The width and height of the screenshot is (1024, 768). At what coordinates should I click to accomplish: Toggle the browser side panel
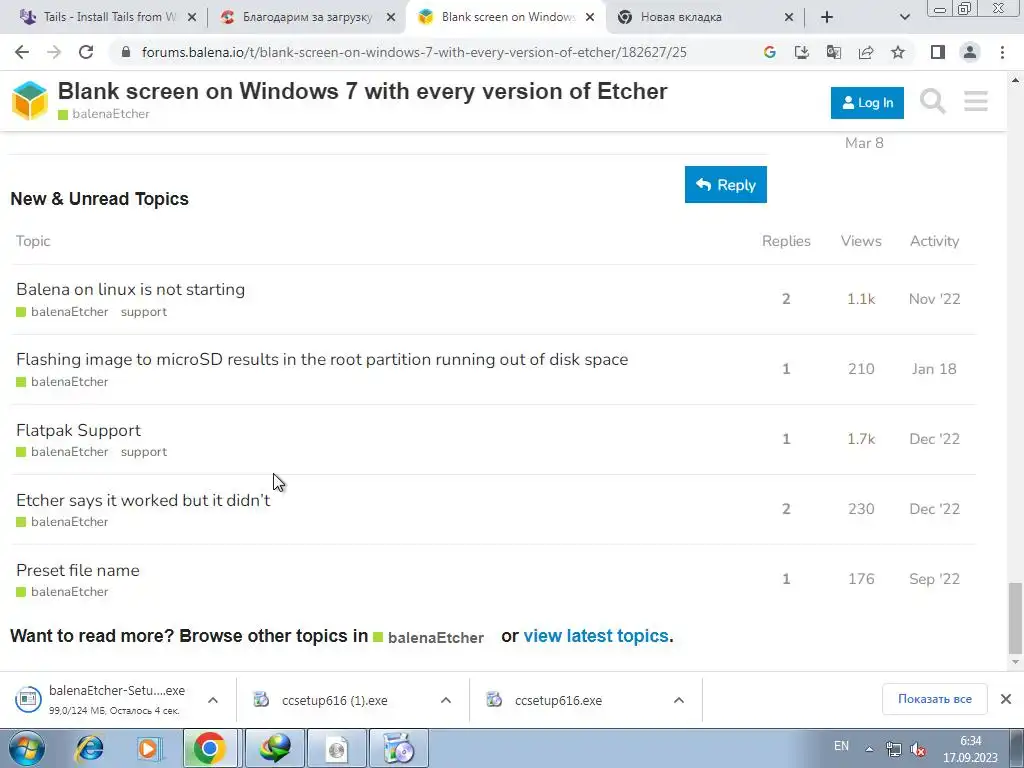pyautogui.click(x=938, y=52)
